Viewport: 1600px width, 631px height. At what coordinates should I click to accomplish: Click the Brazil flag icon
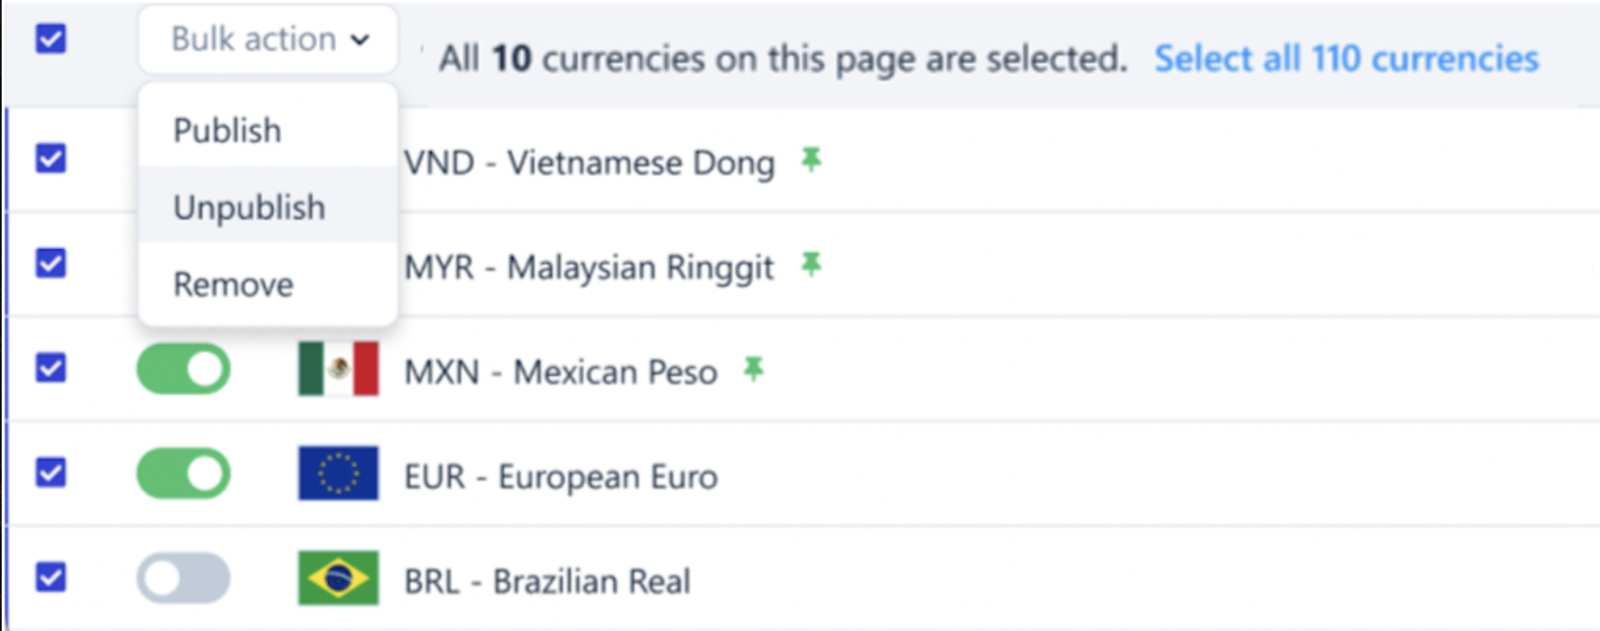point(338,578)
